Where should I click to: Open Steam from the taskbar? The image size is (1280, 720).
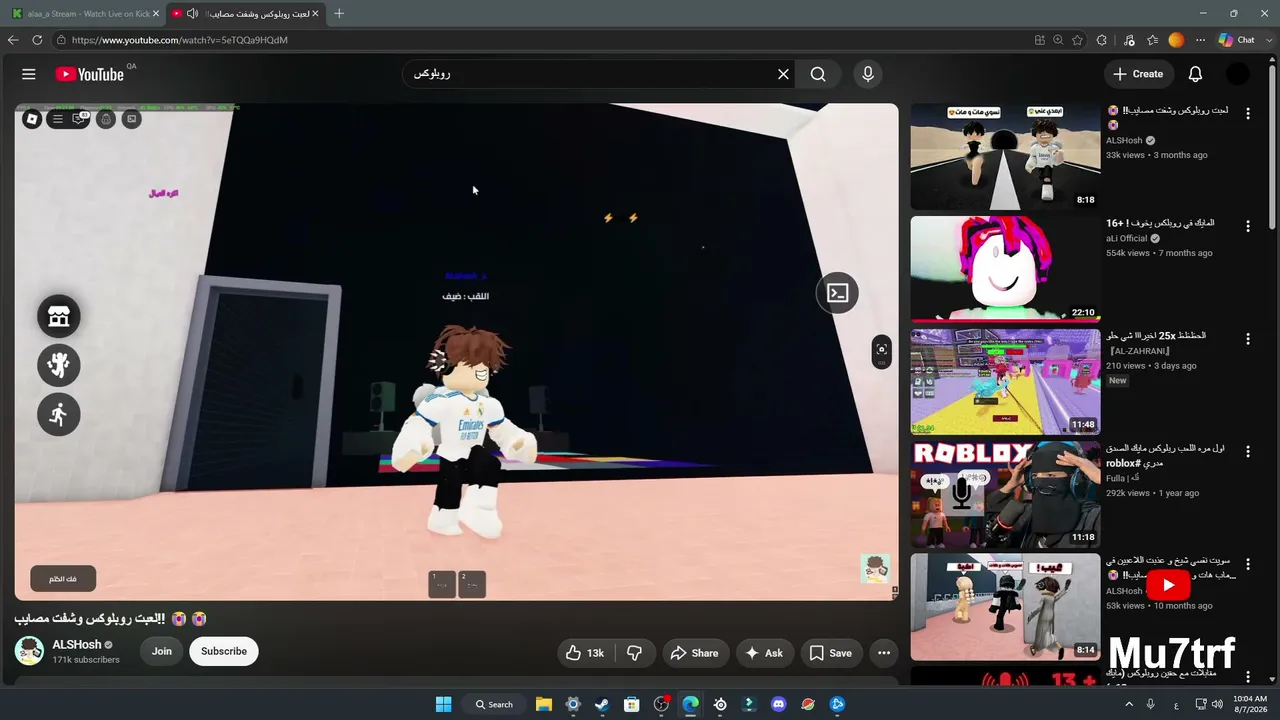[602, 704]
